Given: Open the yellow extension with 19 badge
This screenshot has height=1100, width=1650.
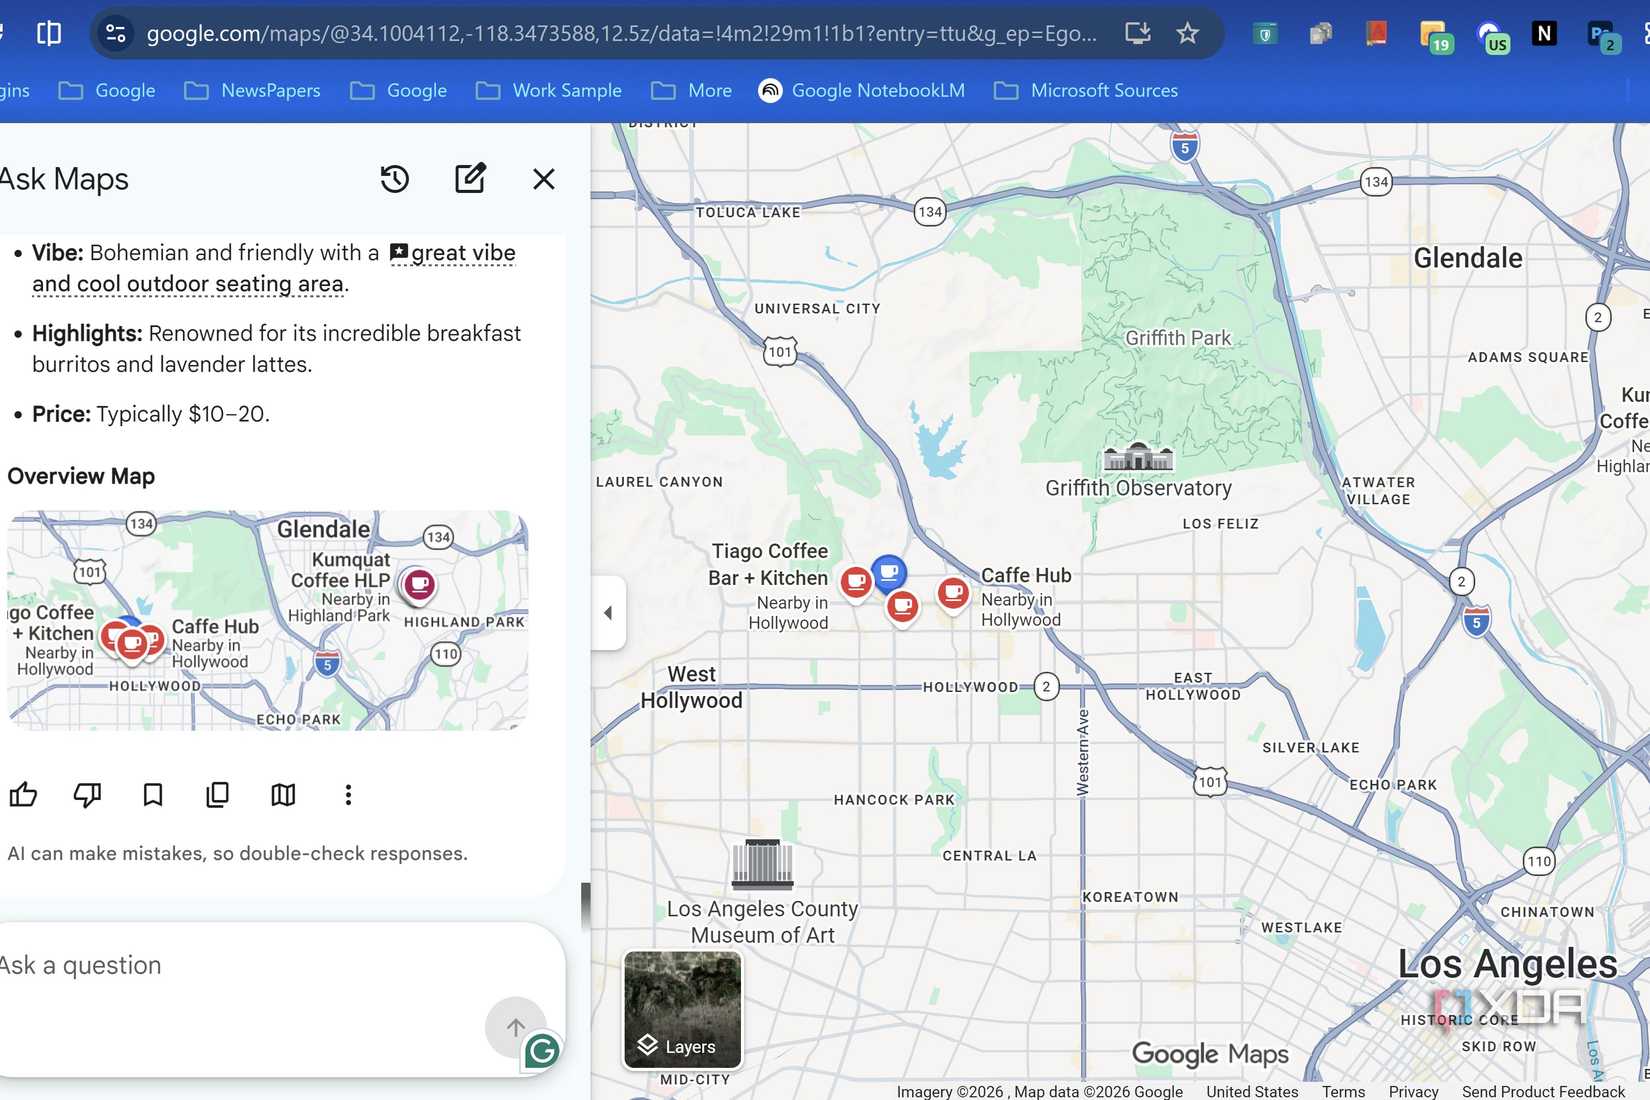Looking at the screenshot, I should coord(1434,36).
